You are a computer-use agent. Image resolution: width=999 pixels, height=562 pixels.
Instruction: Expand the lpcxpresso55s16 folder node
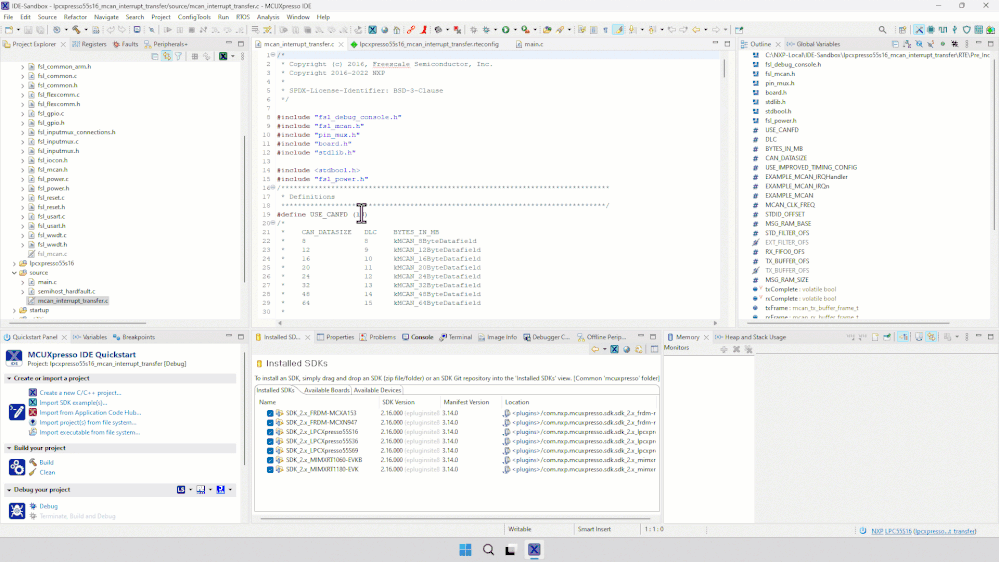click(x=15, y=263)
